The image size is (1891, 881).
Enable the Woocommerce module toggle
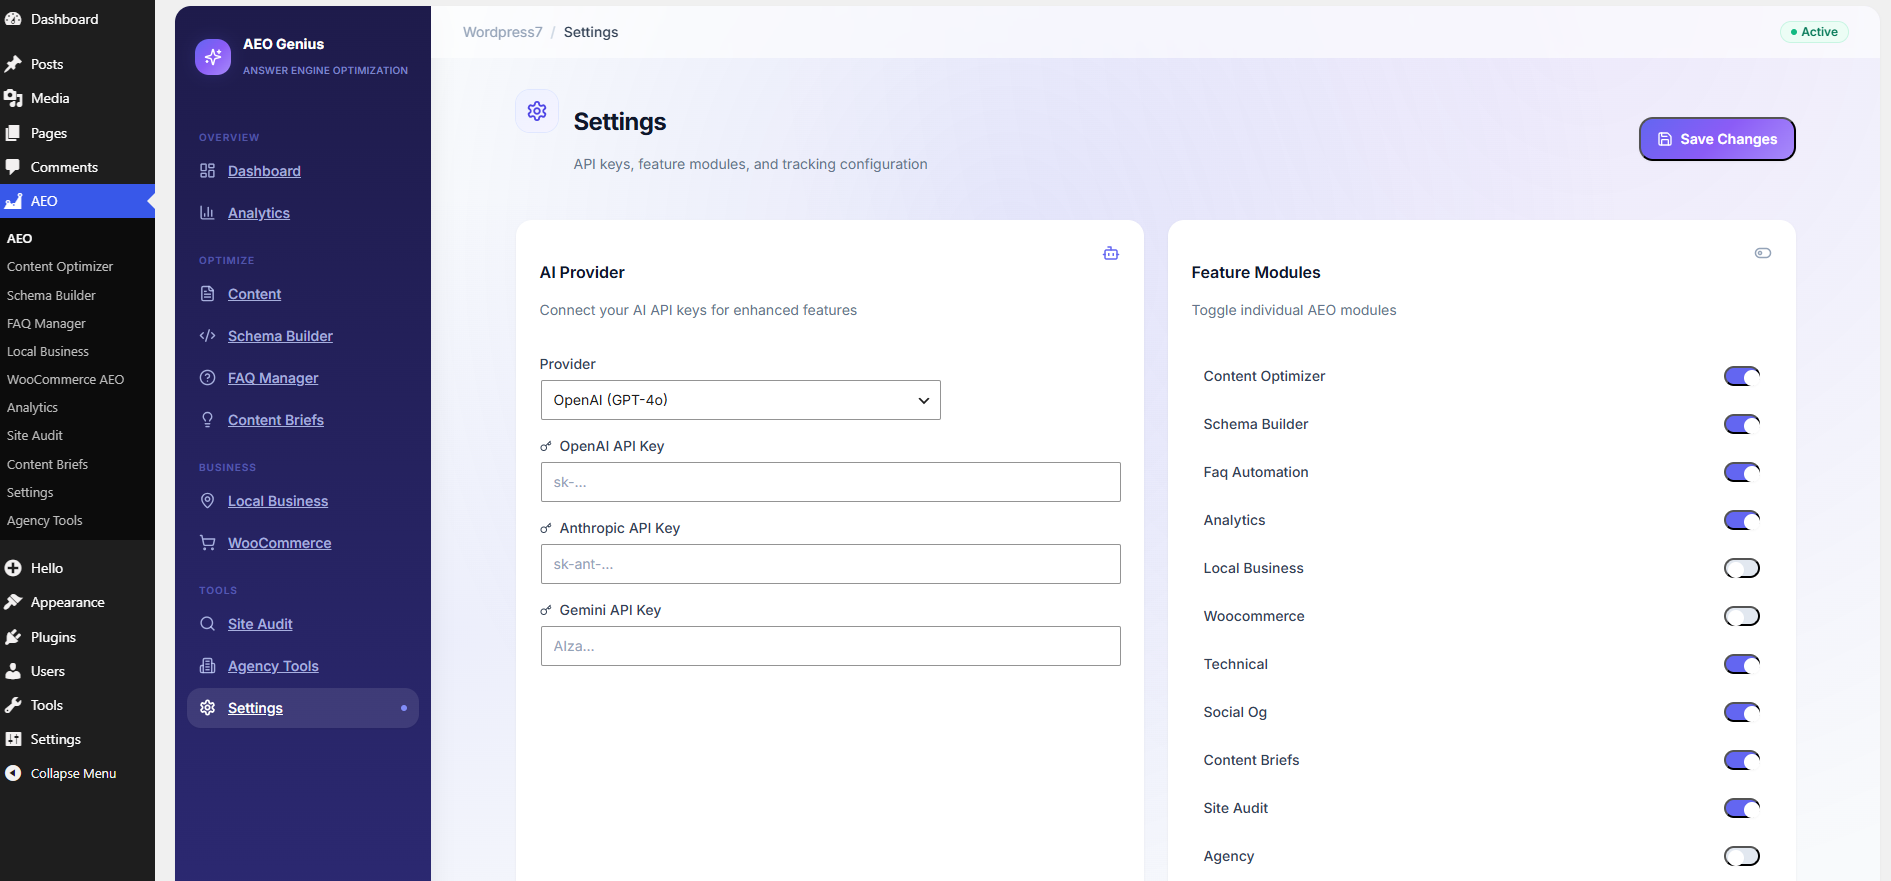[x=1742, y=616]
